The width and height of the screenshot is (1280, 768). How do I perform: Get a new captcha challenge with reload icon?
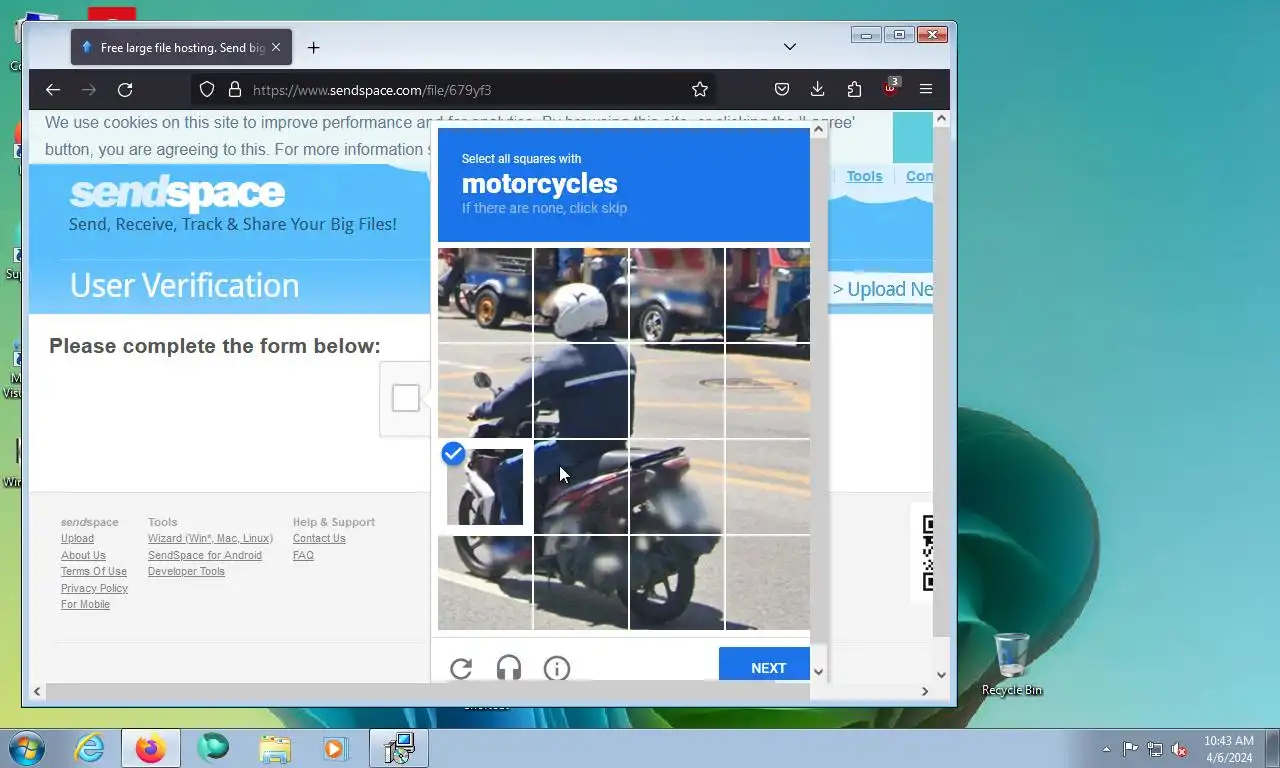461,668
